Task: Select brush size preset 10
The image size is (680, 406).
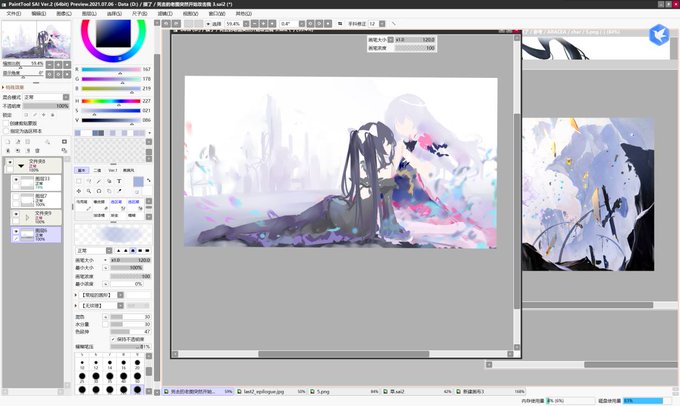Action: (x=82, y=363)
